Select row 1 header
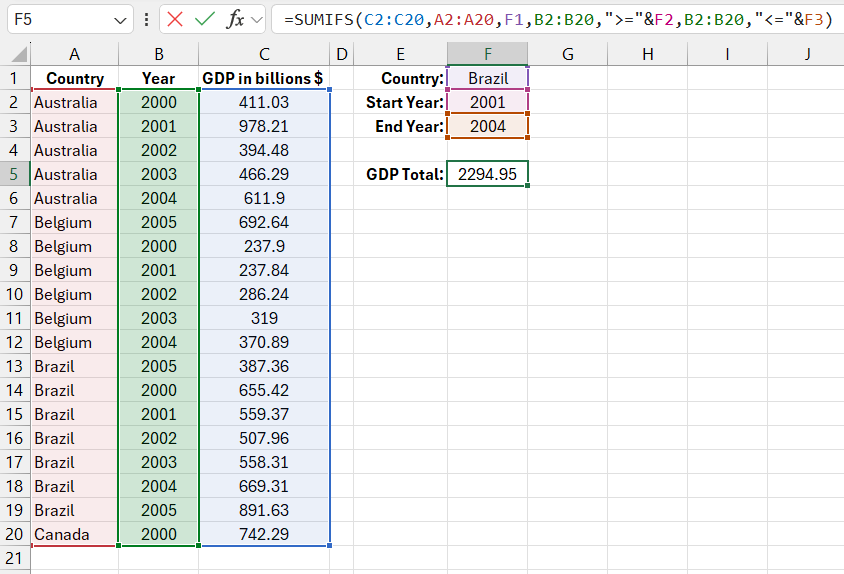This screenshot has height=574, width=844. 15,78
